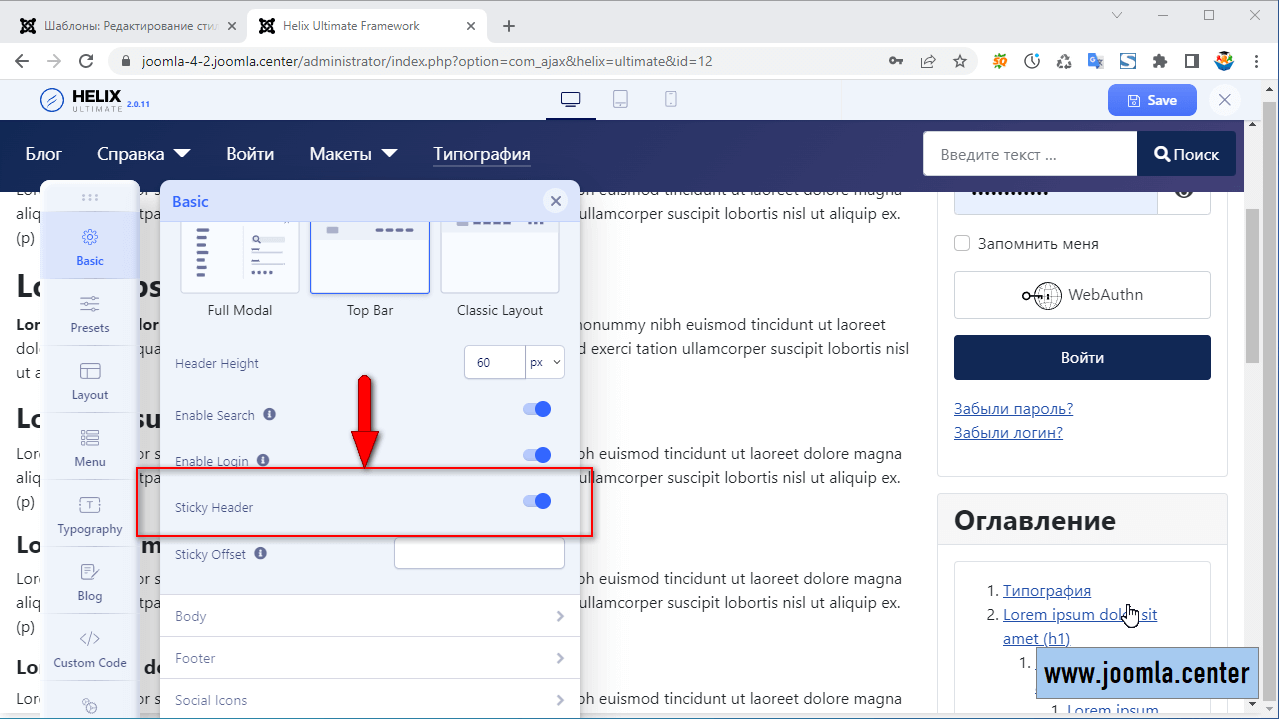
Task: Open the Справка navigation menu
Action: 143,154
